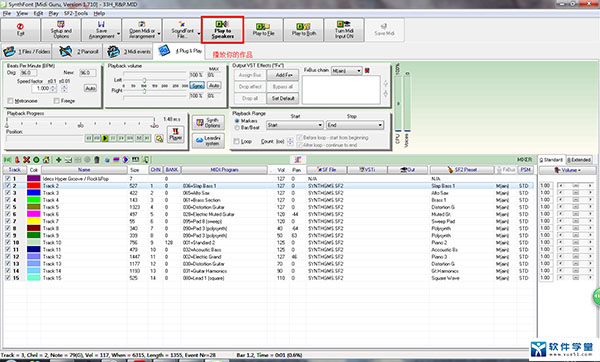Uncheck the checkbox for track 2

point(8,186)
